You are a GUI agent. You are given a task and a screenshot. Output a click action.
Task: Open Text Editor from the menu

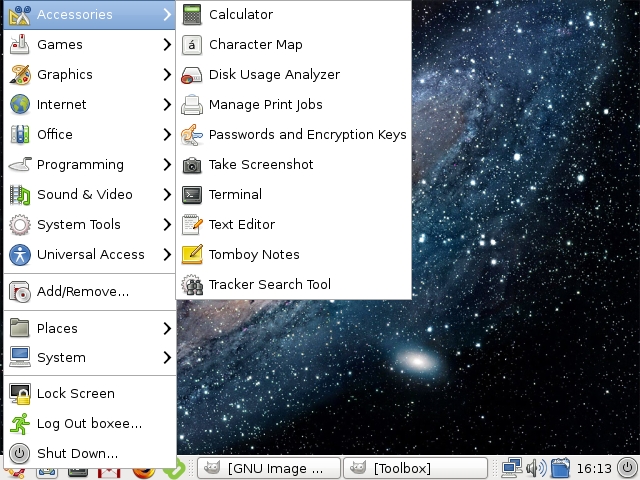coord(241,225)
